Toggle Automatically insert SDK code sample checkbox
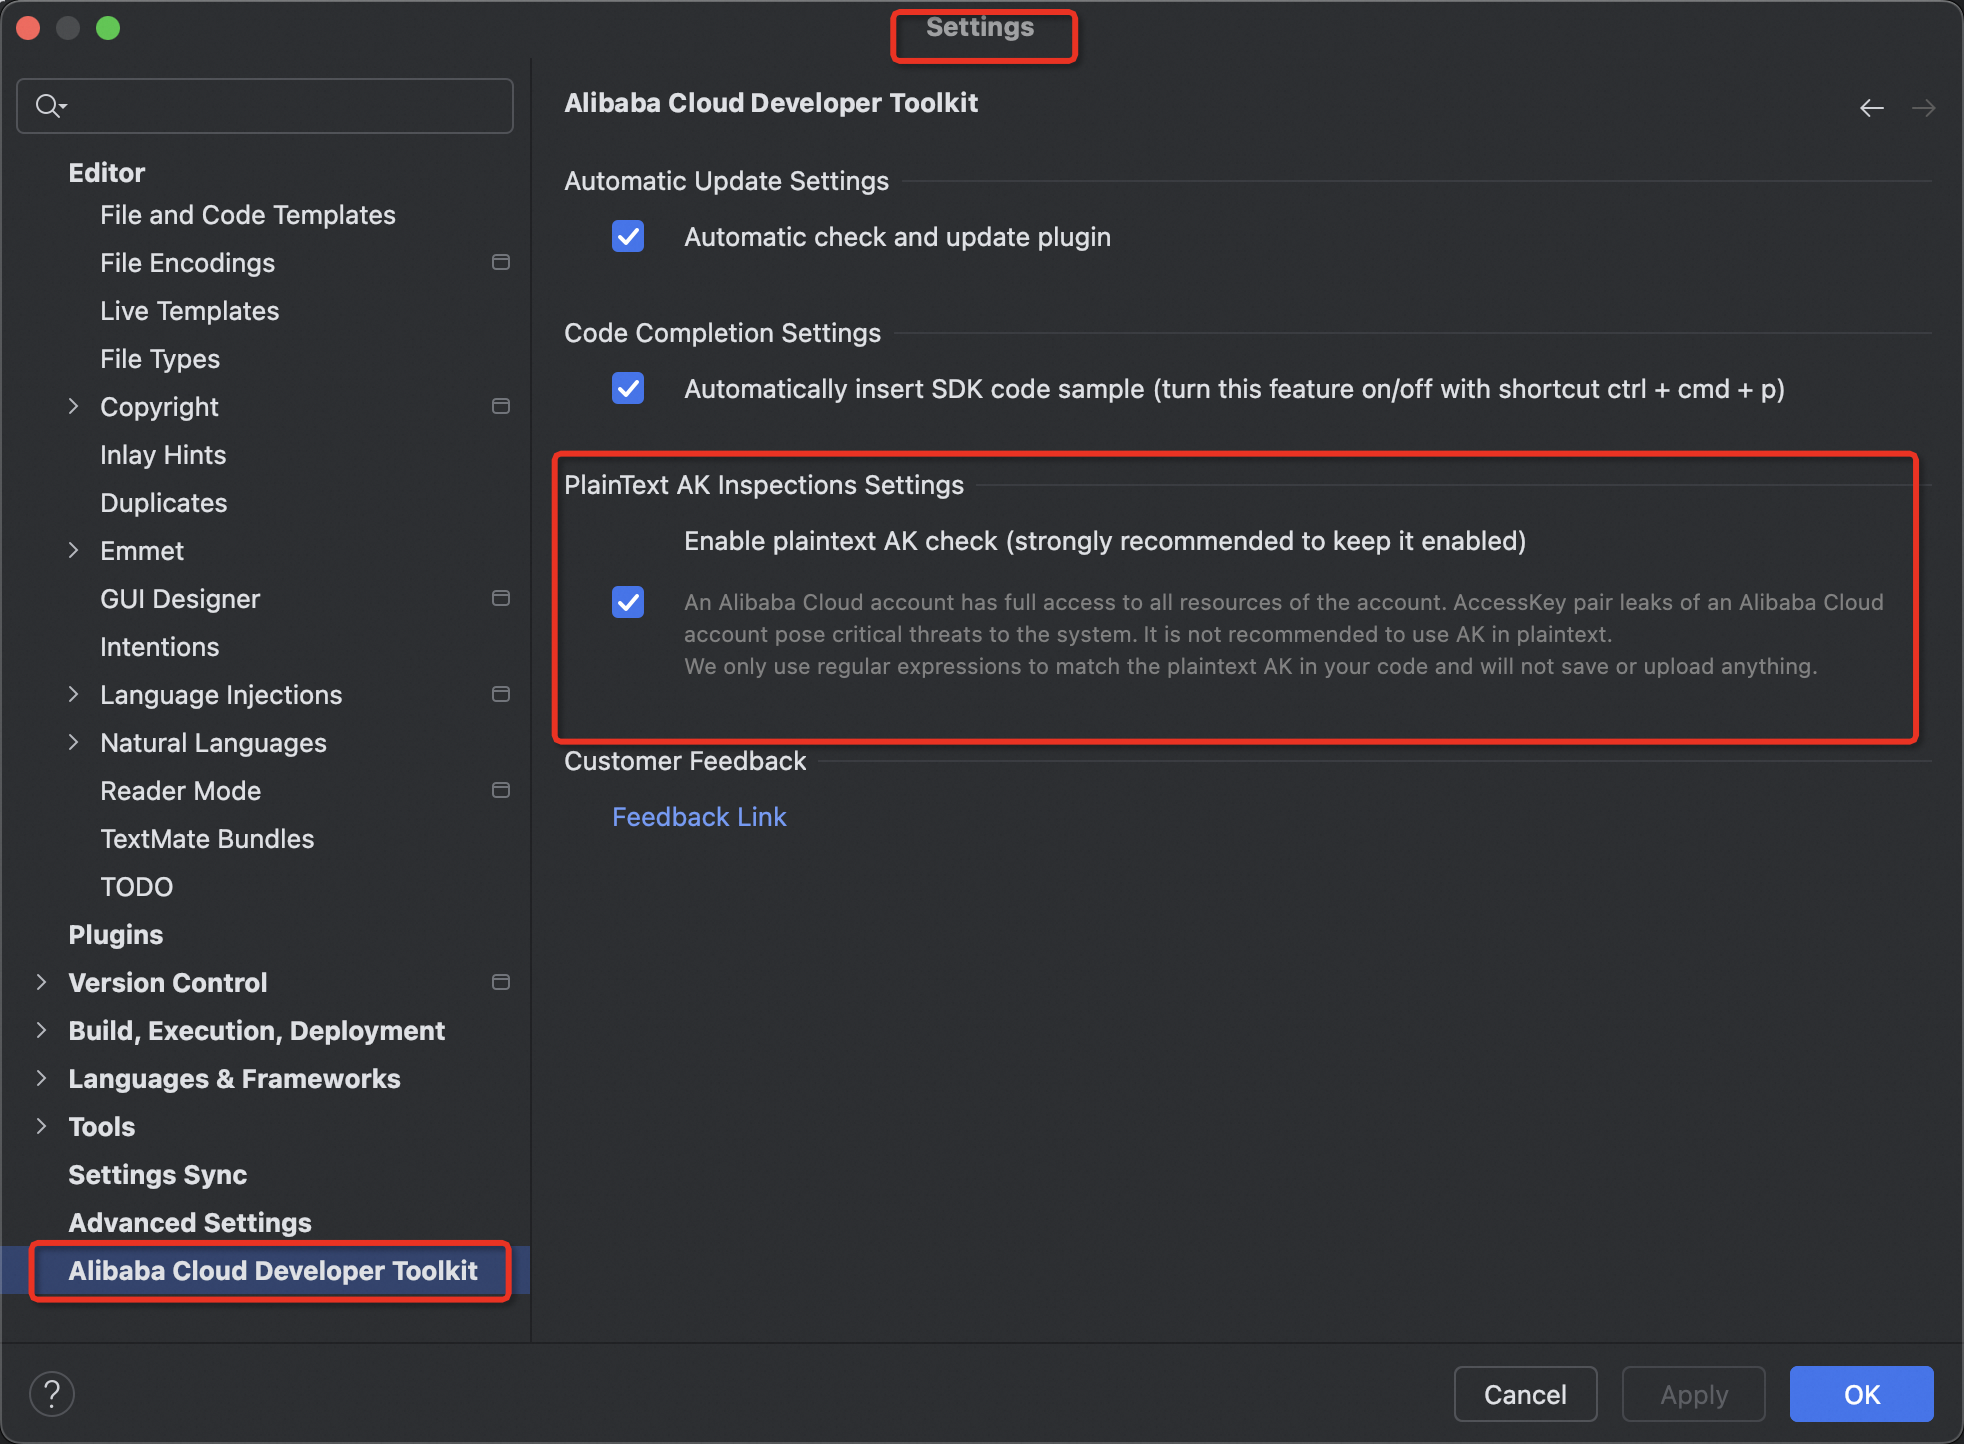The width and height of the screenshot is (1964, 1444). 628,388
